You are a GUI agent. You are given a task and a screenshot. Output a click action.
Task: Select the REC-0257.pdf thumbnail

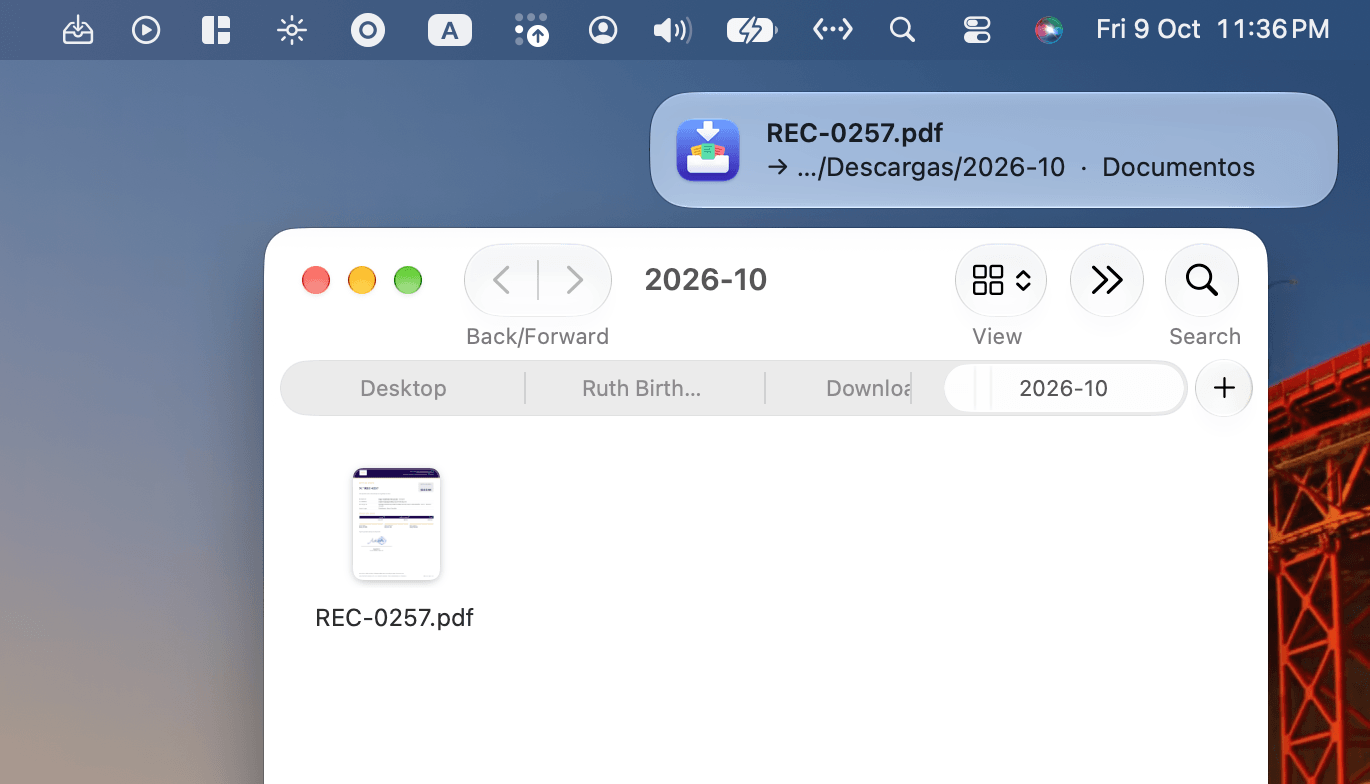pyautogui.click(x=396, y=523)
